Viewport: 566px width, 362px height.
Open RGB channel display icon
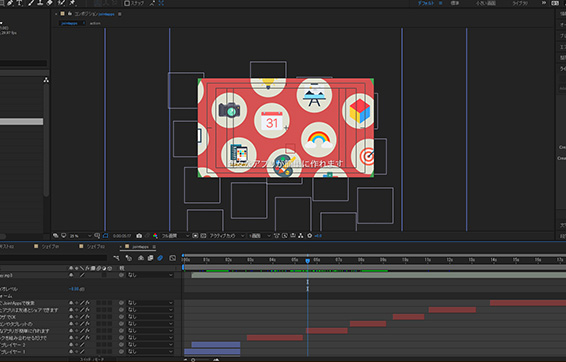click(155, 236)
